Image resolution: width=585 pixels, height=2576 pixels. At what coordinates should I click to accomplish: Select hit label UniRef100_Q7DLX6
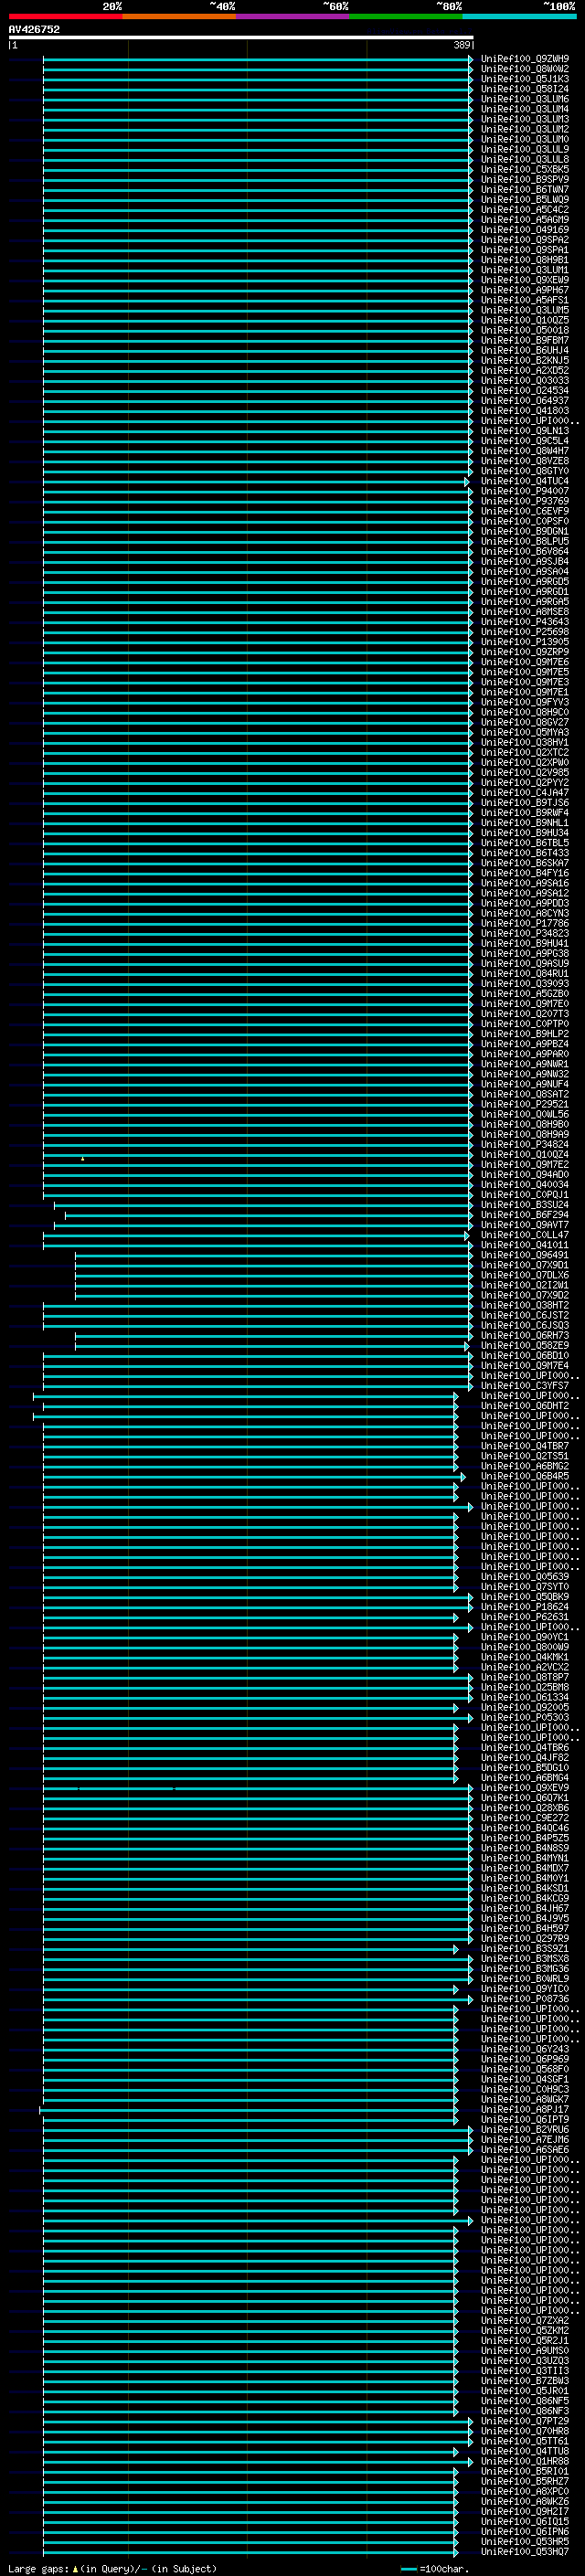tap(525, 1275)
